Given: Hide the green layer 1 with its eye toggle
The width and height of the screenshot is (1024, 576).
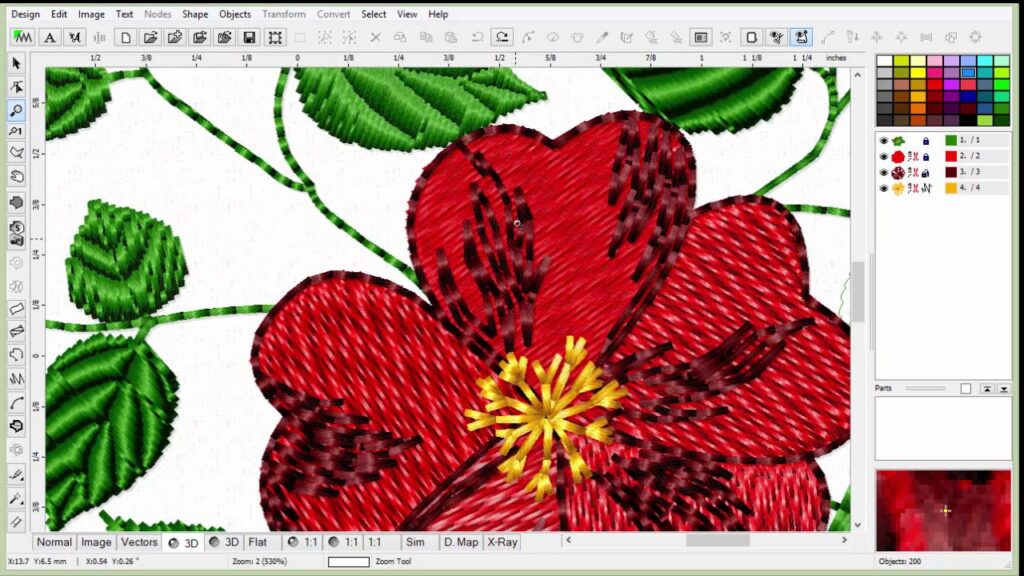Looking at the screenshot, I should [x=884, y=140].
